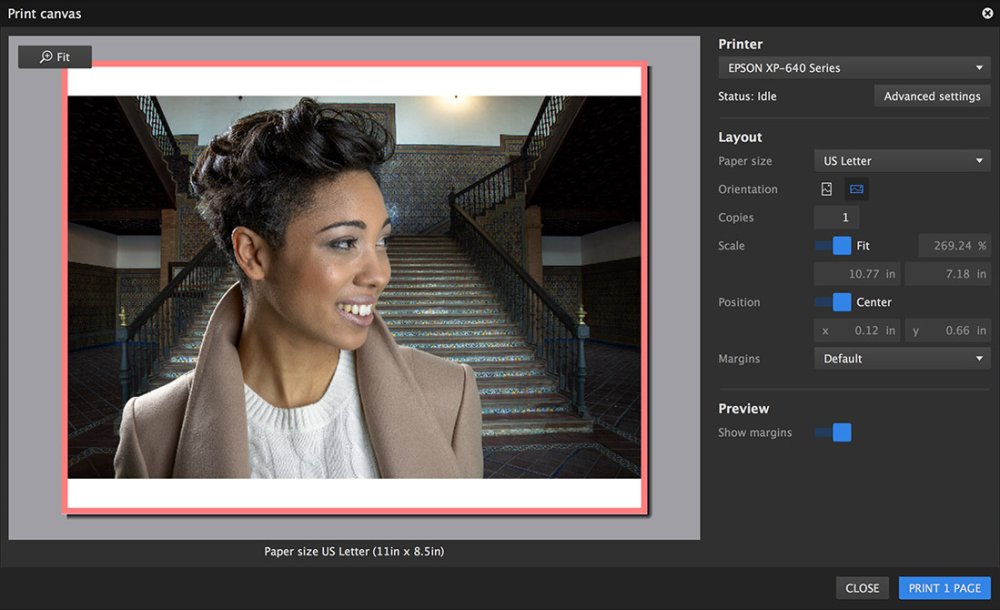Screen dimensions: 1000x610
Task: Open the Margins Default dropdown
Action: point(902,359)
